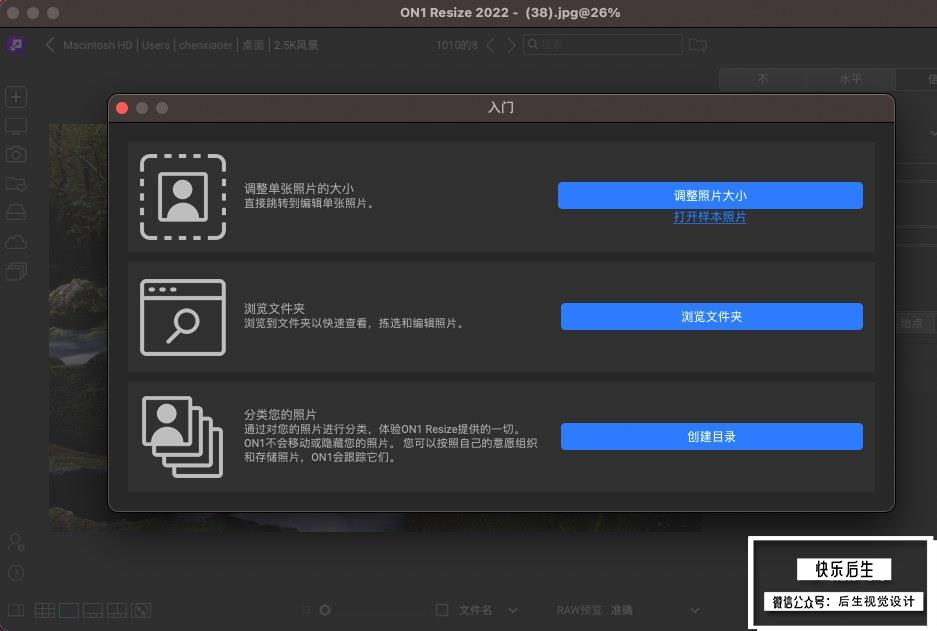This screenshot has height=631, width=937.
Task: Select Macintosh HD in the breadcrumb path
Action: click(97, 45)
